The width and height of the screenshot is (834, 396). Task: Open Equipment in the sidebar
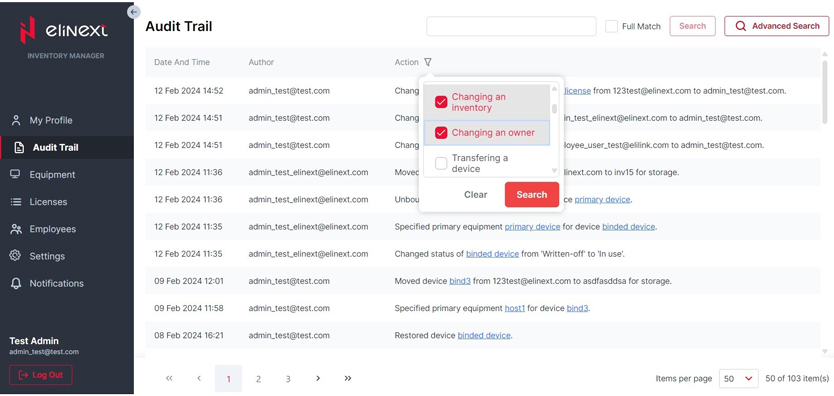coord(52,174)
